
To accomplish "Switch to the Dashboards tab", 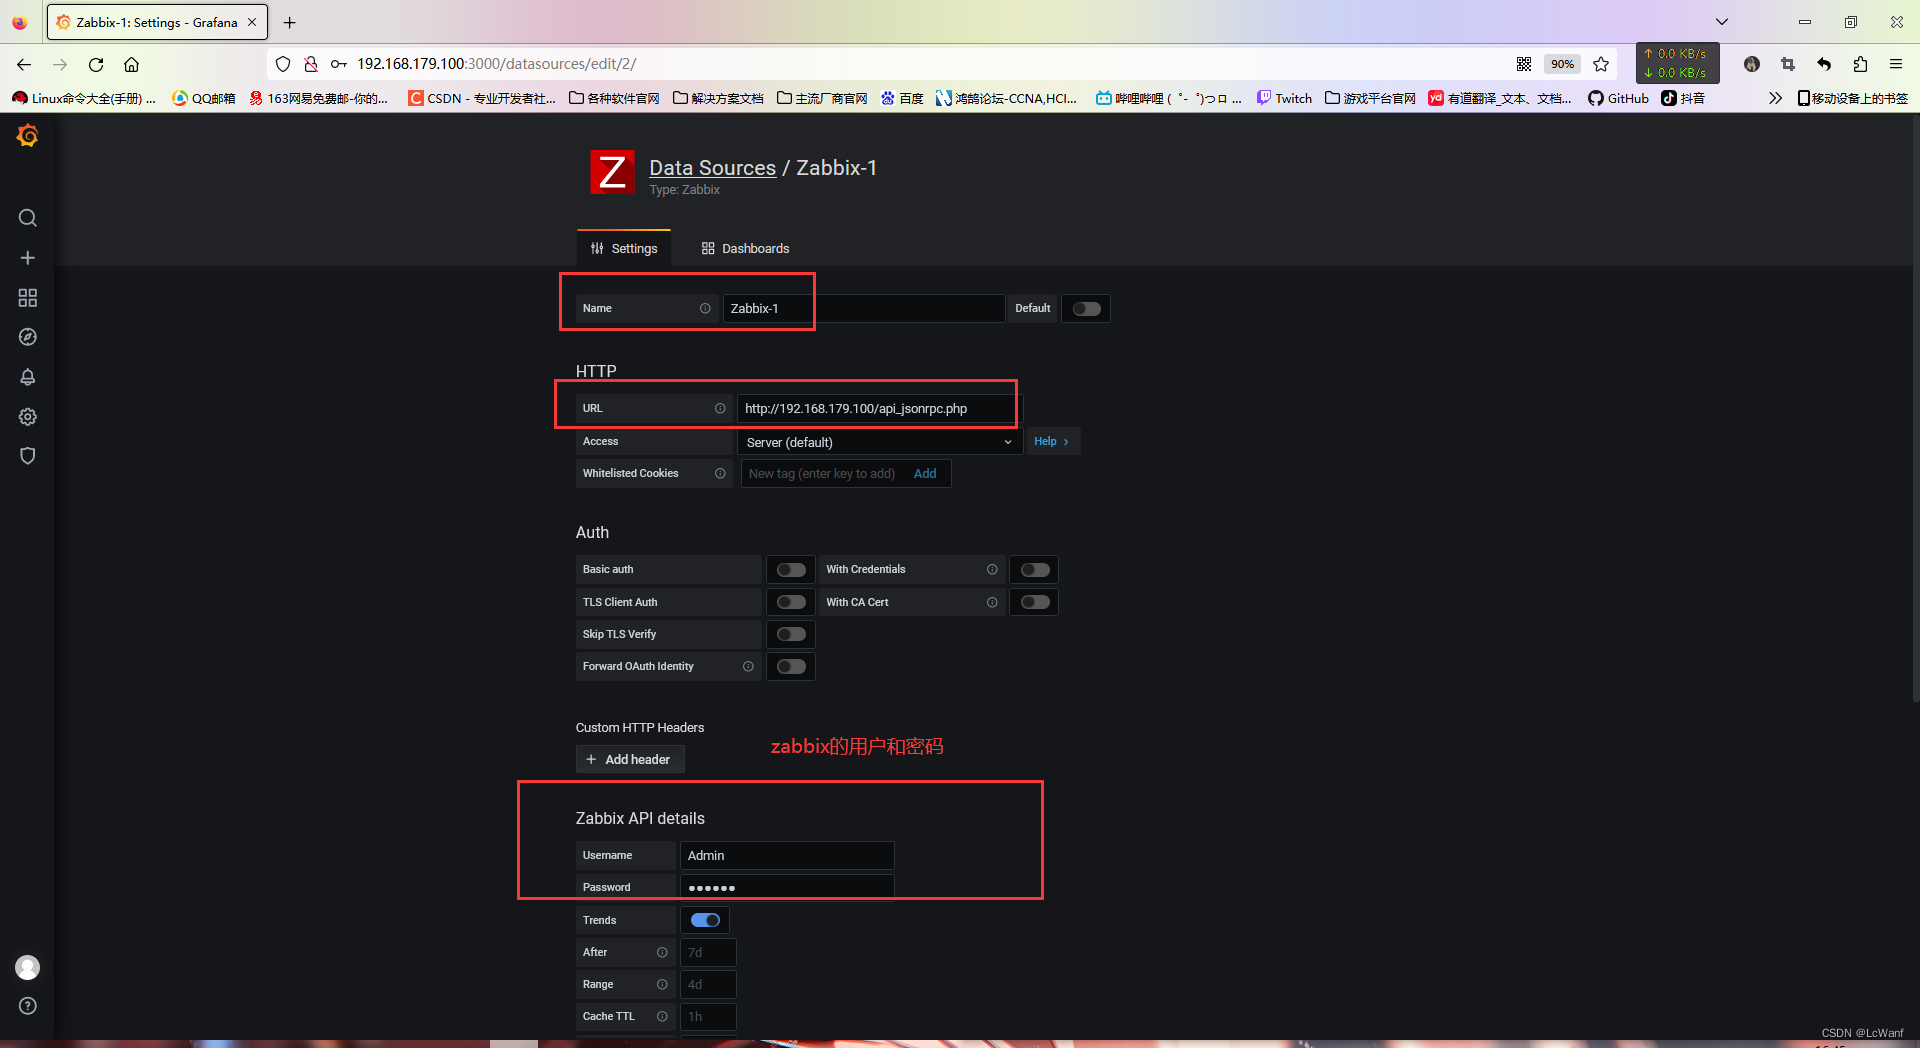I will click(x=745, y=248).
